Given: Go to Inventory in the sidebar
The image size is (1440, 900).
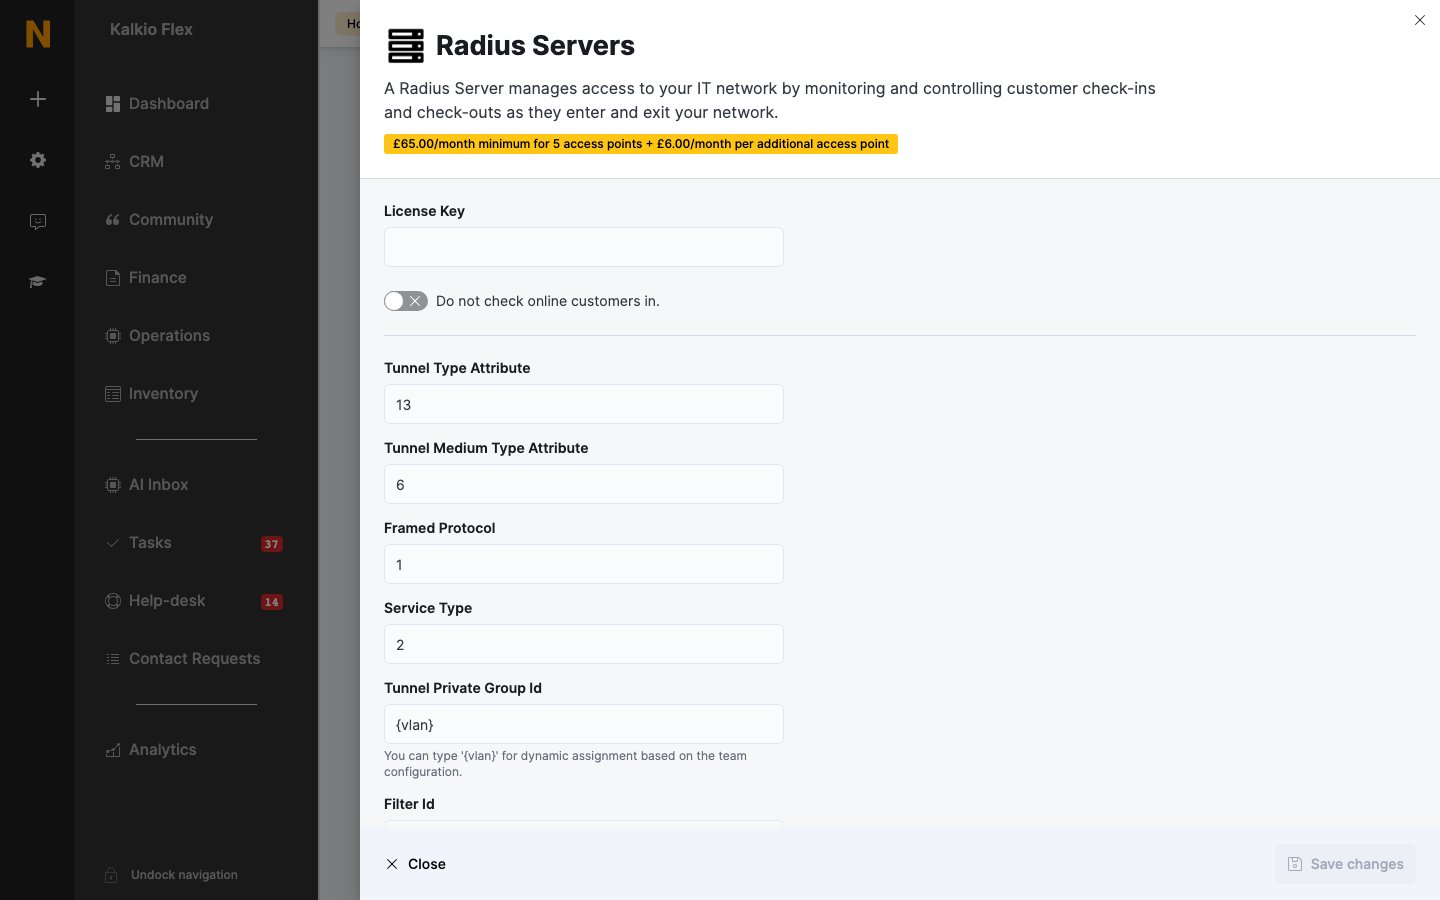Looking at the screenshot, I should 152,394.
